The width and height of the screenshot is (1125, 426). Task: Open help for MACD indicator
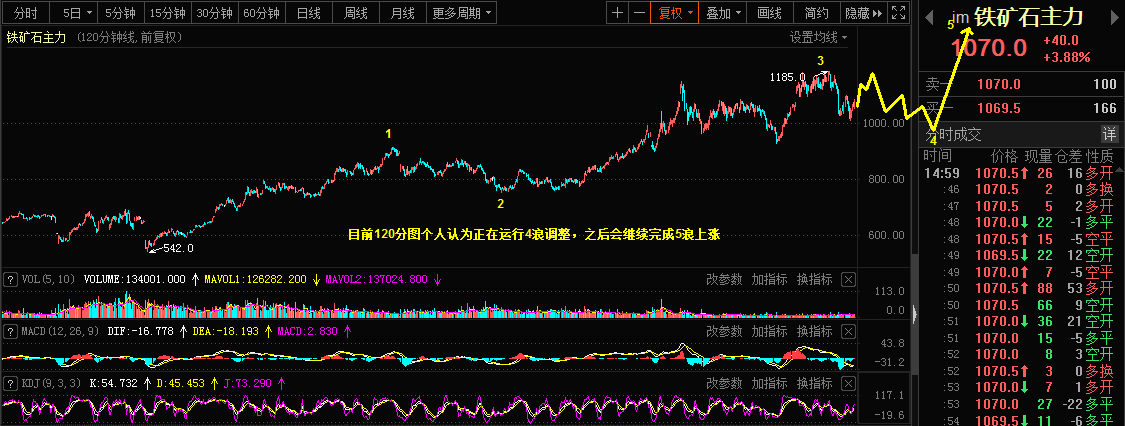click(11, 331)
